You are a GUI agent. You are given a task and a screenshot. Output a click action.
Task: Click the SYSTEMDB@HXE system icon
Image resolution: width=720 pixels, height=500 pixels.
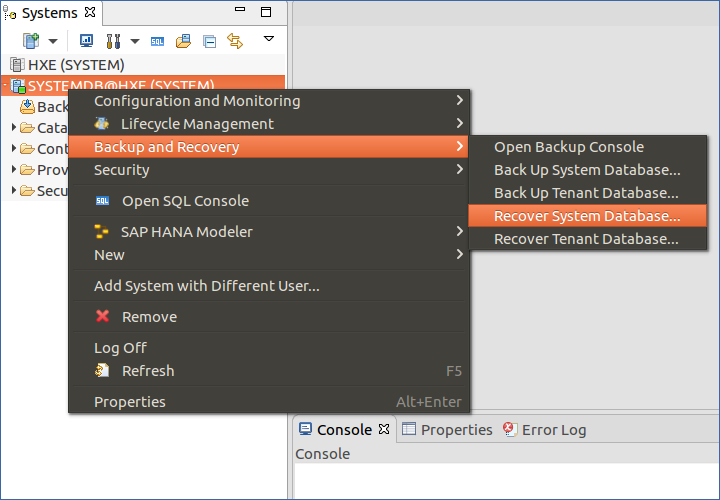click(17, 86)
